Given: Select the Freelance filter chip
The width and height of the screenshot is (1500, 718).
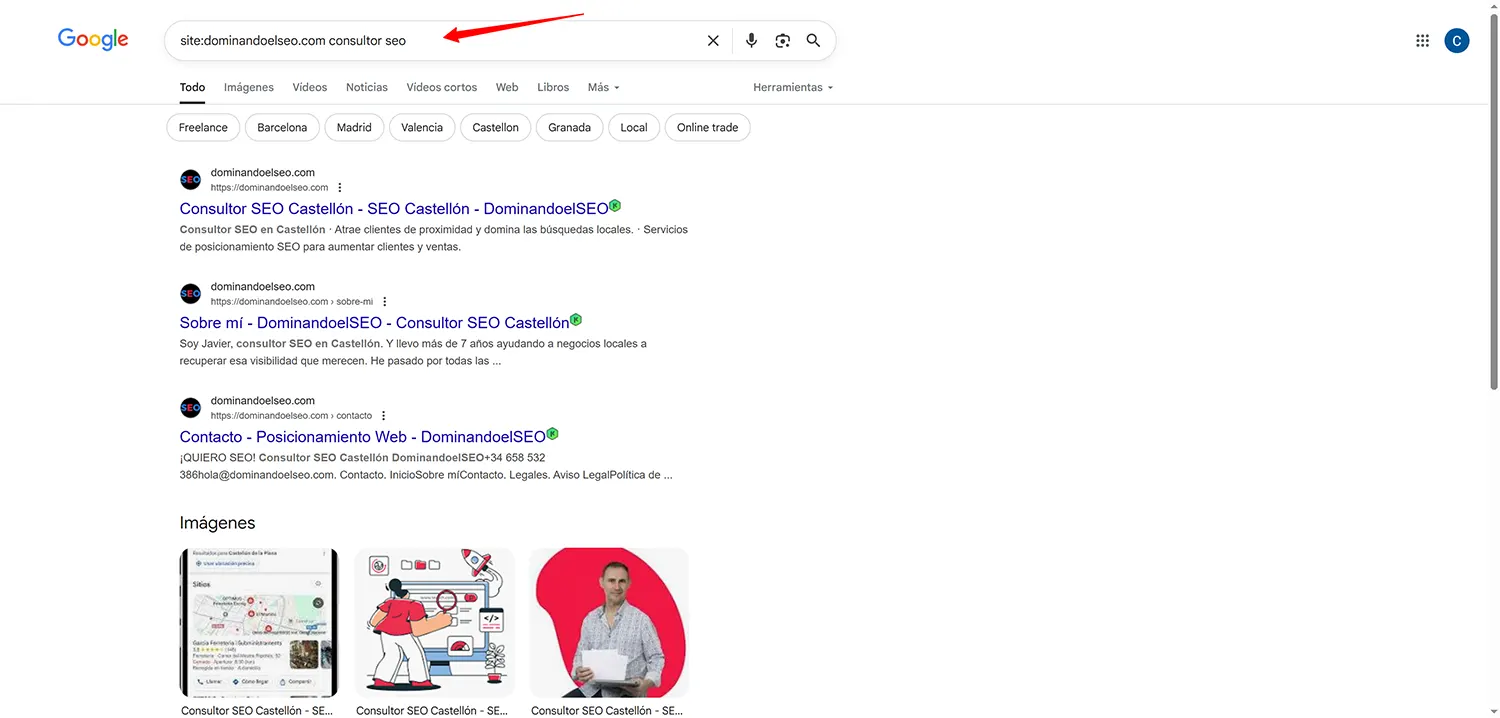Looking at the screenshot, I should pyautogui.click(x=203, y=128).
